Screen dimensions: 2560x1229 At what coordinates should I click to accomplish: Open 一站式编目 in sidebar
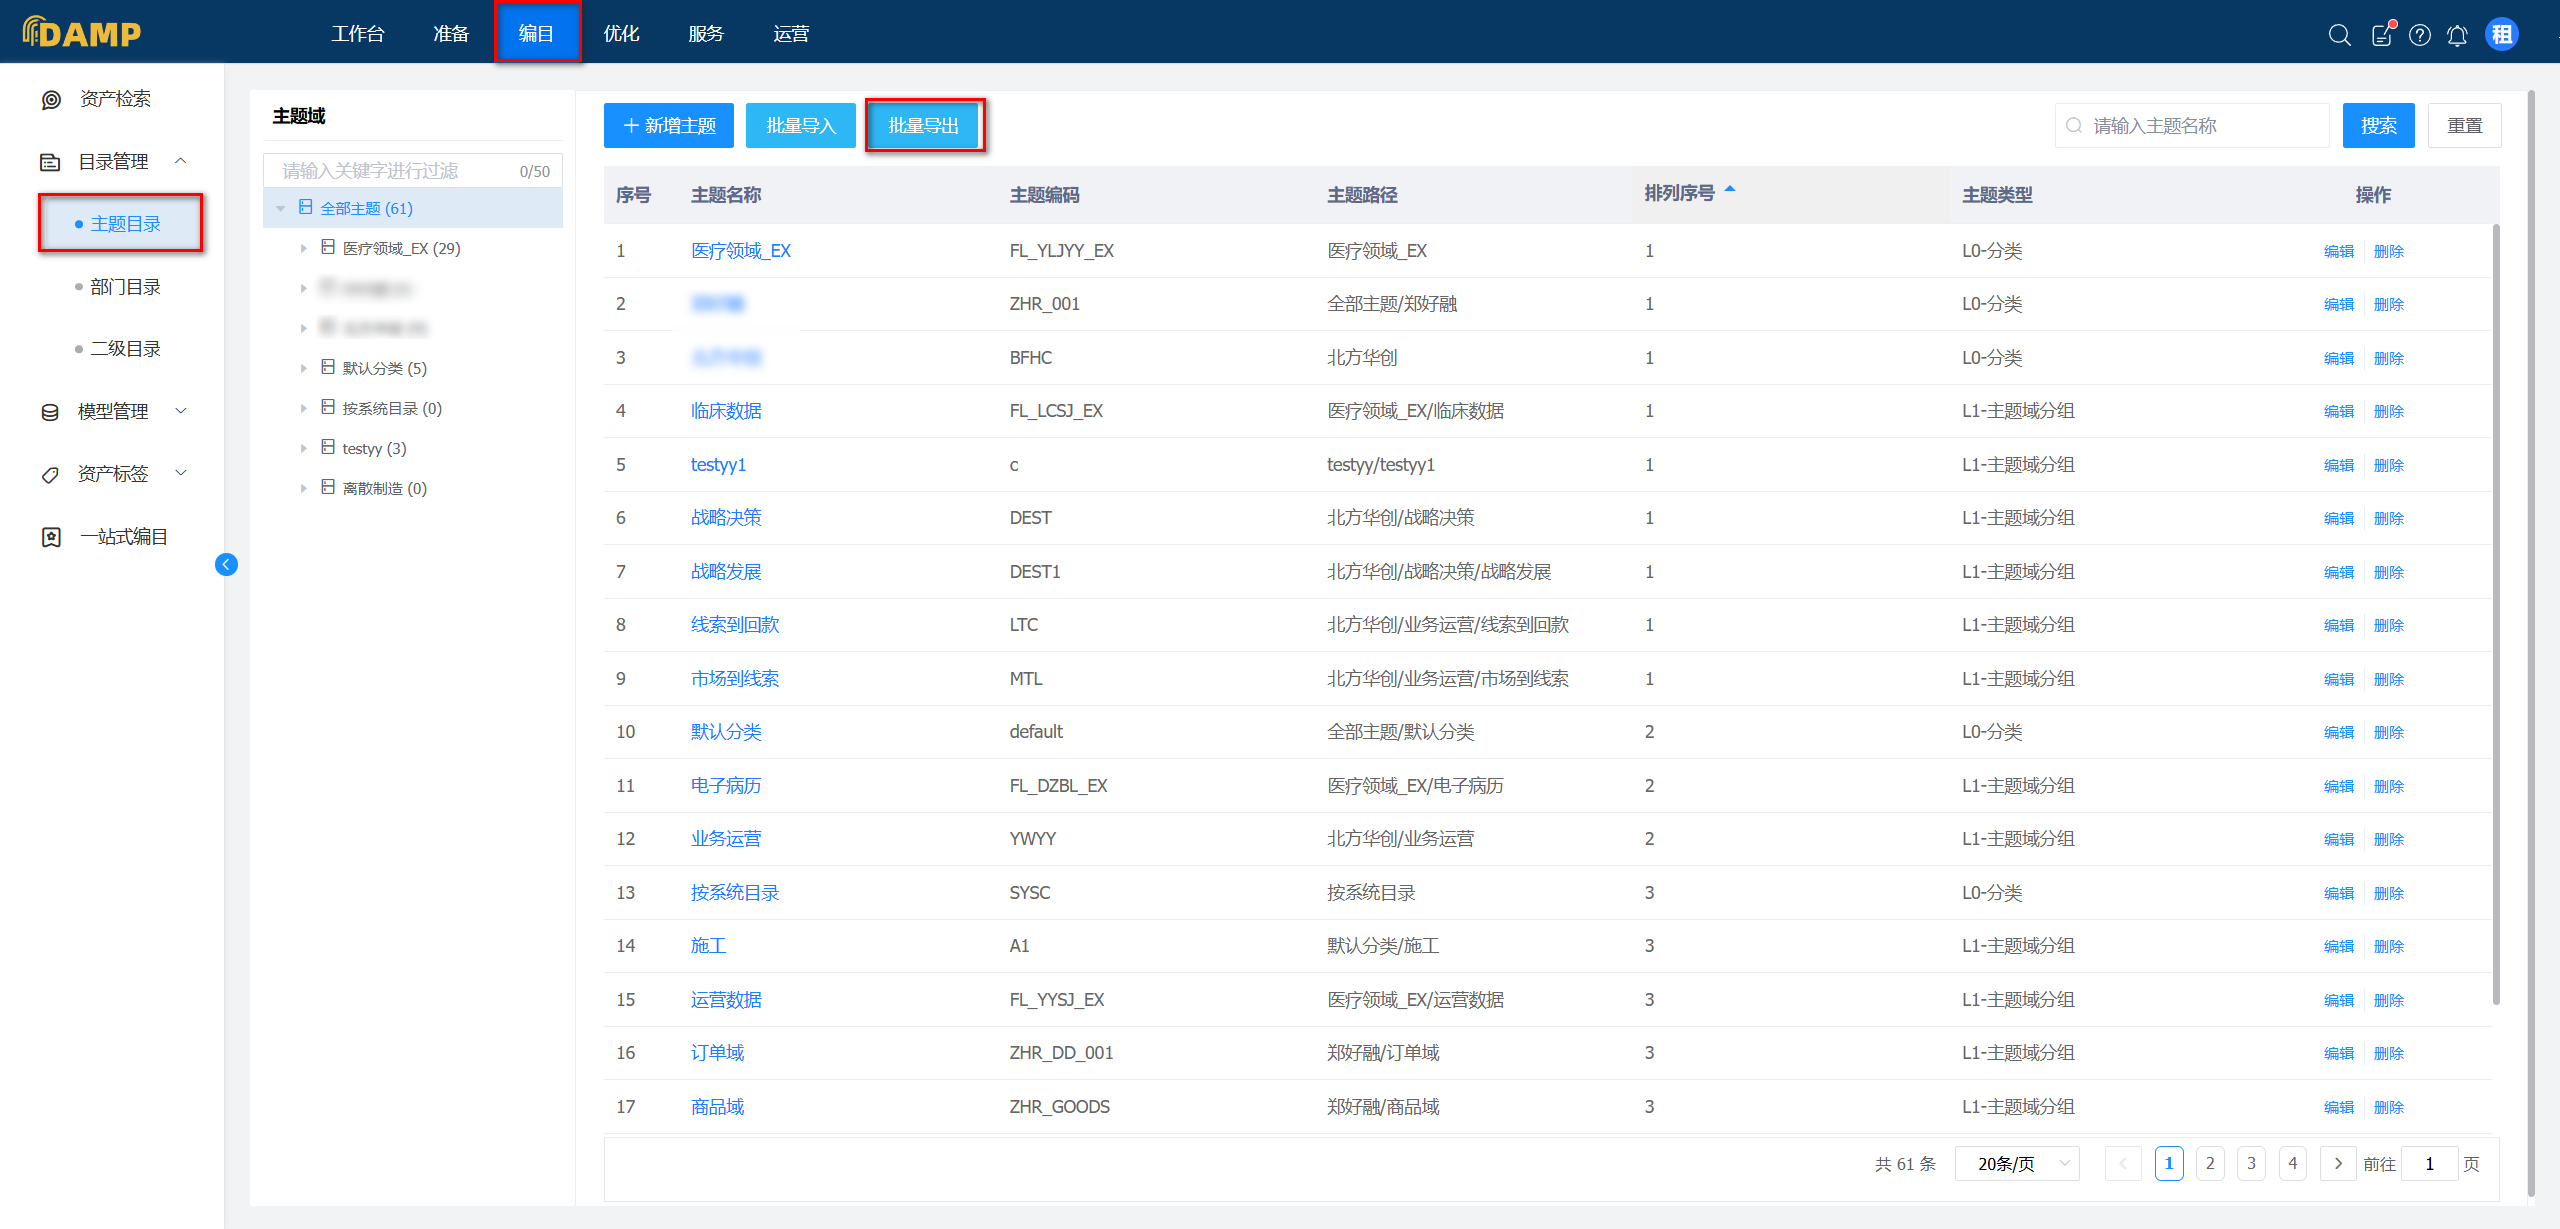123,537
